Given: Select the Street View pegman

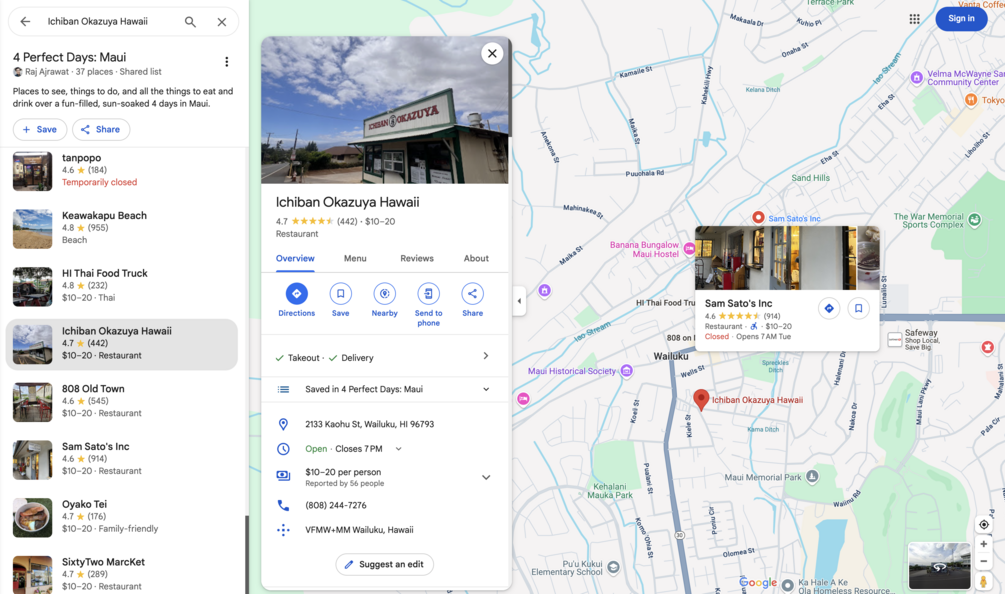Looking at the screenshot, I should (983, 581).
